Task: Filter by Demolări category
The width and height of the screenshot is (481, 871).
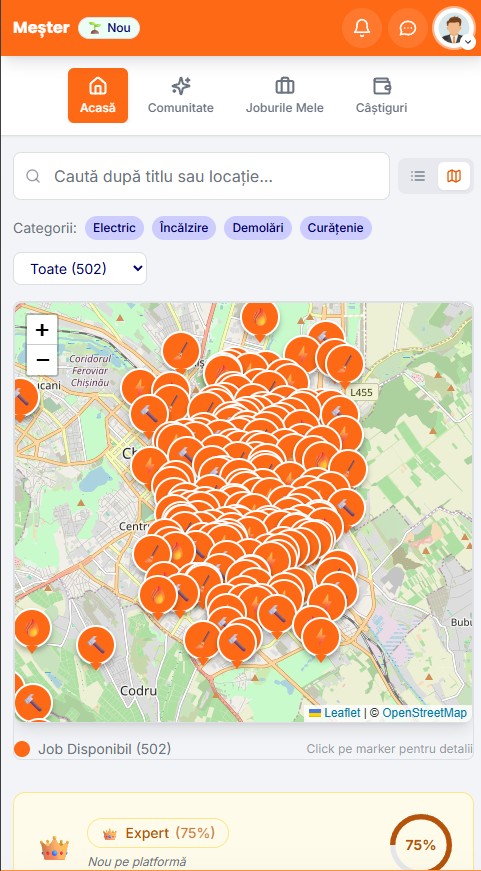Action: point(258,228)
